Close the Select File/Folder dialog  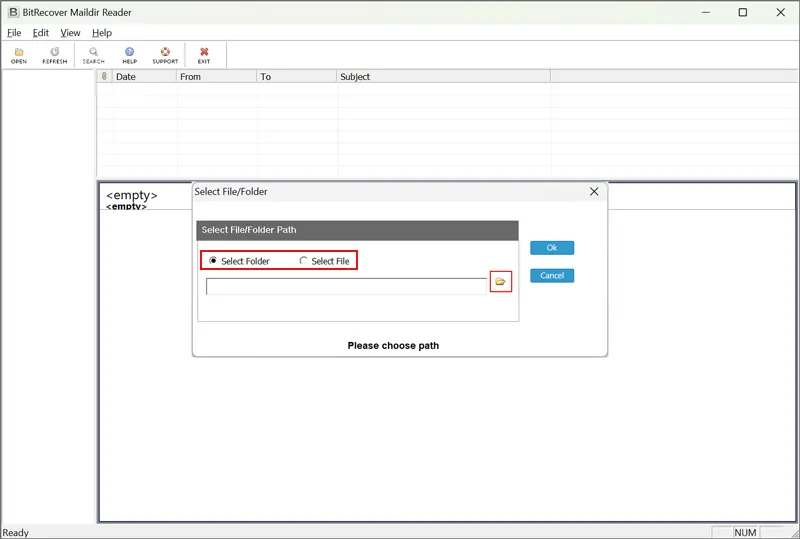click(x=594, y=191)
